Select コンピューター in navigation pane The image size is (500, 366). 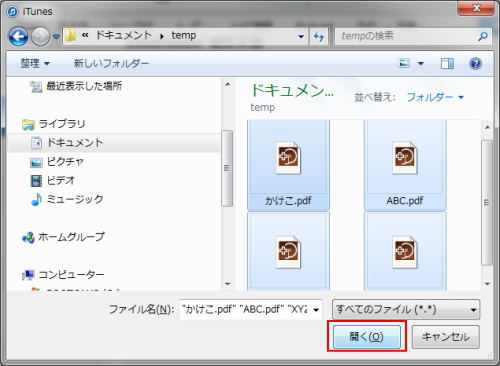click(63, 274)
